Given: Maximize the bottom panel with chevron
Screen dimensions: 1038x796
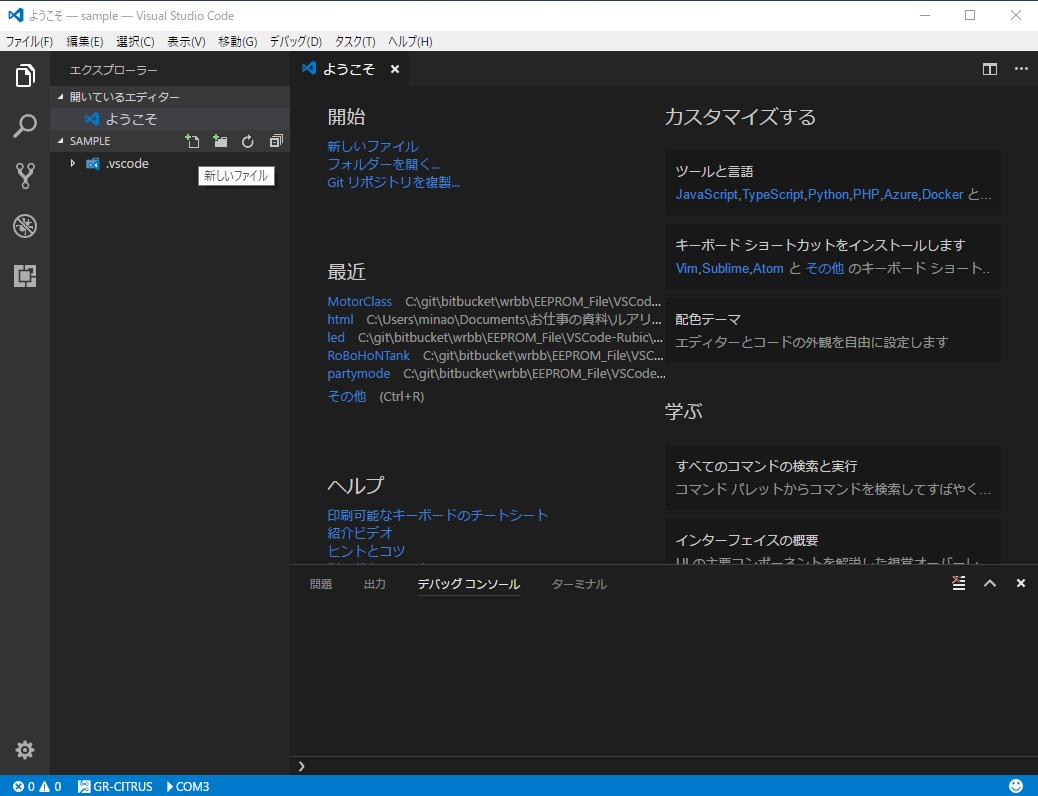Looking at the screenshot, I should [x=990, y=583].
